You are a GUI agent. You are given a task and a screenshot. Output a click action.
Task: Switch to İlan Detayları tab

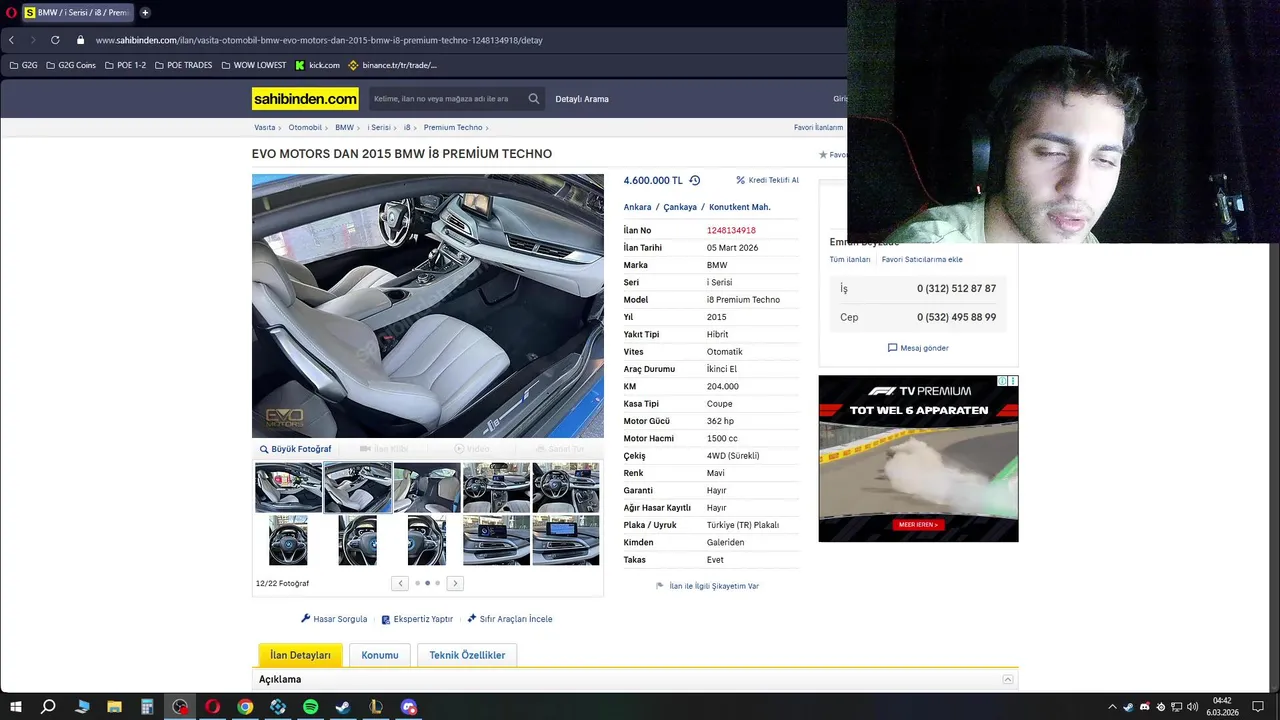pyautogui.click(x=300, y=655)
